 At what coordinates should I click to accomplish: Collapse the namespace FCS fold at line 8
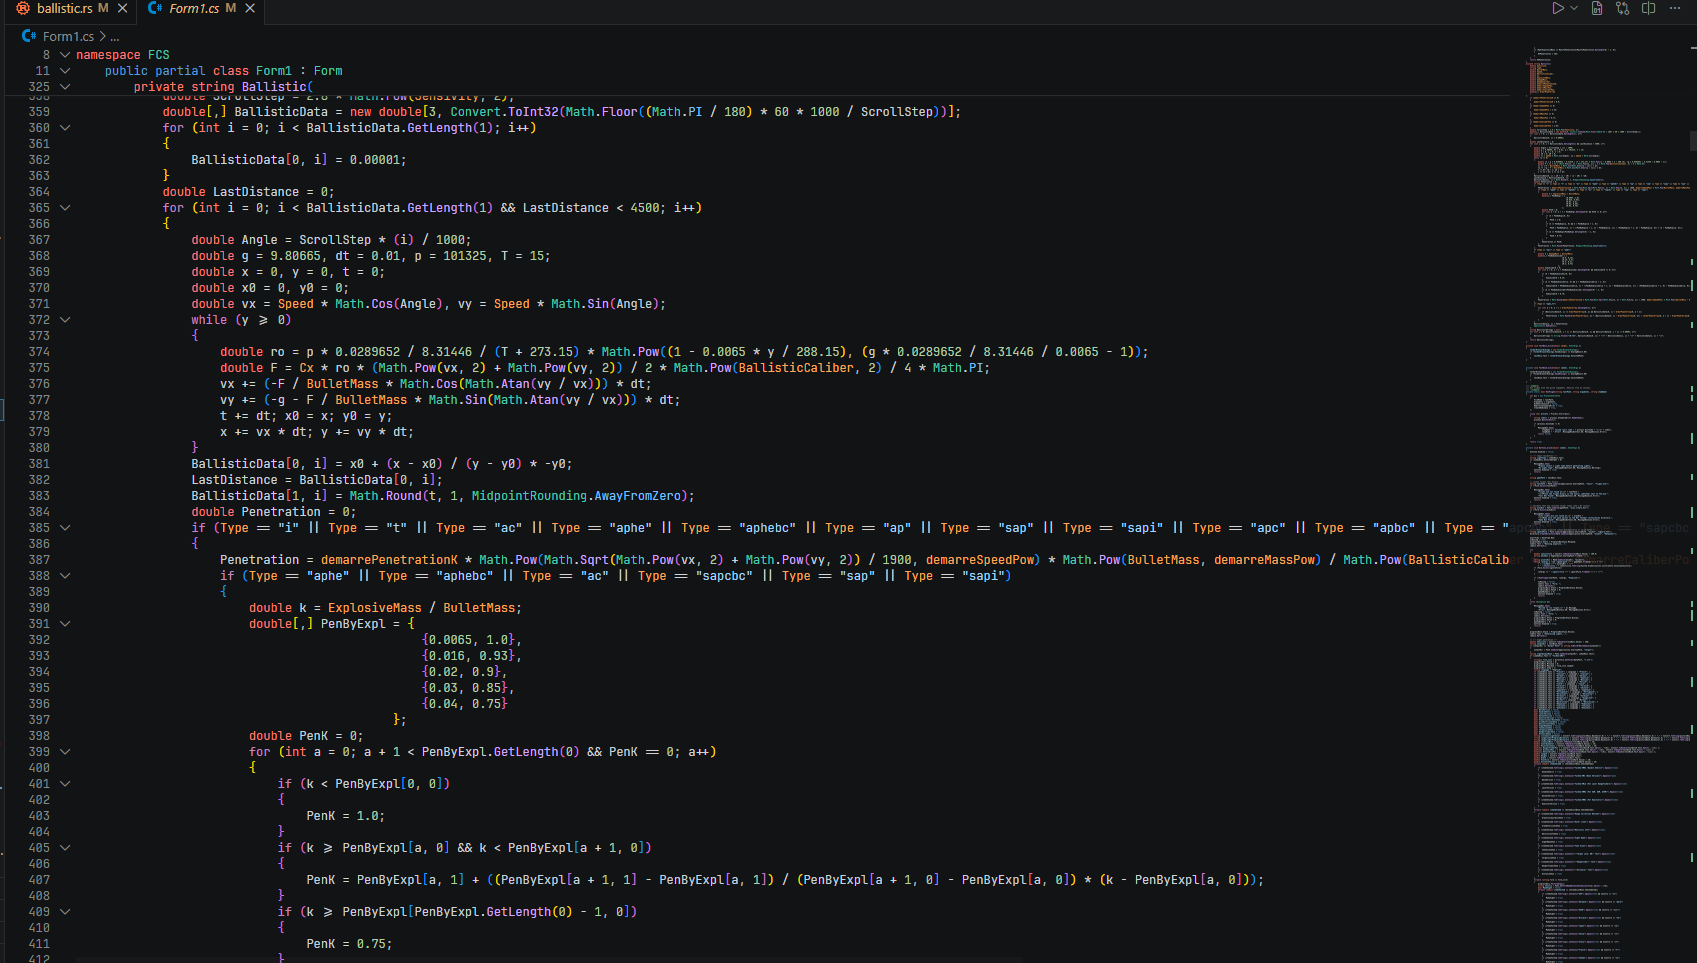coord(65,55)
